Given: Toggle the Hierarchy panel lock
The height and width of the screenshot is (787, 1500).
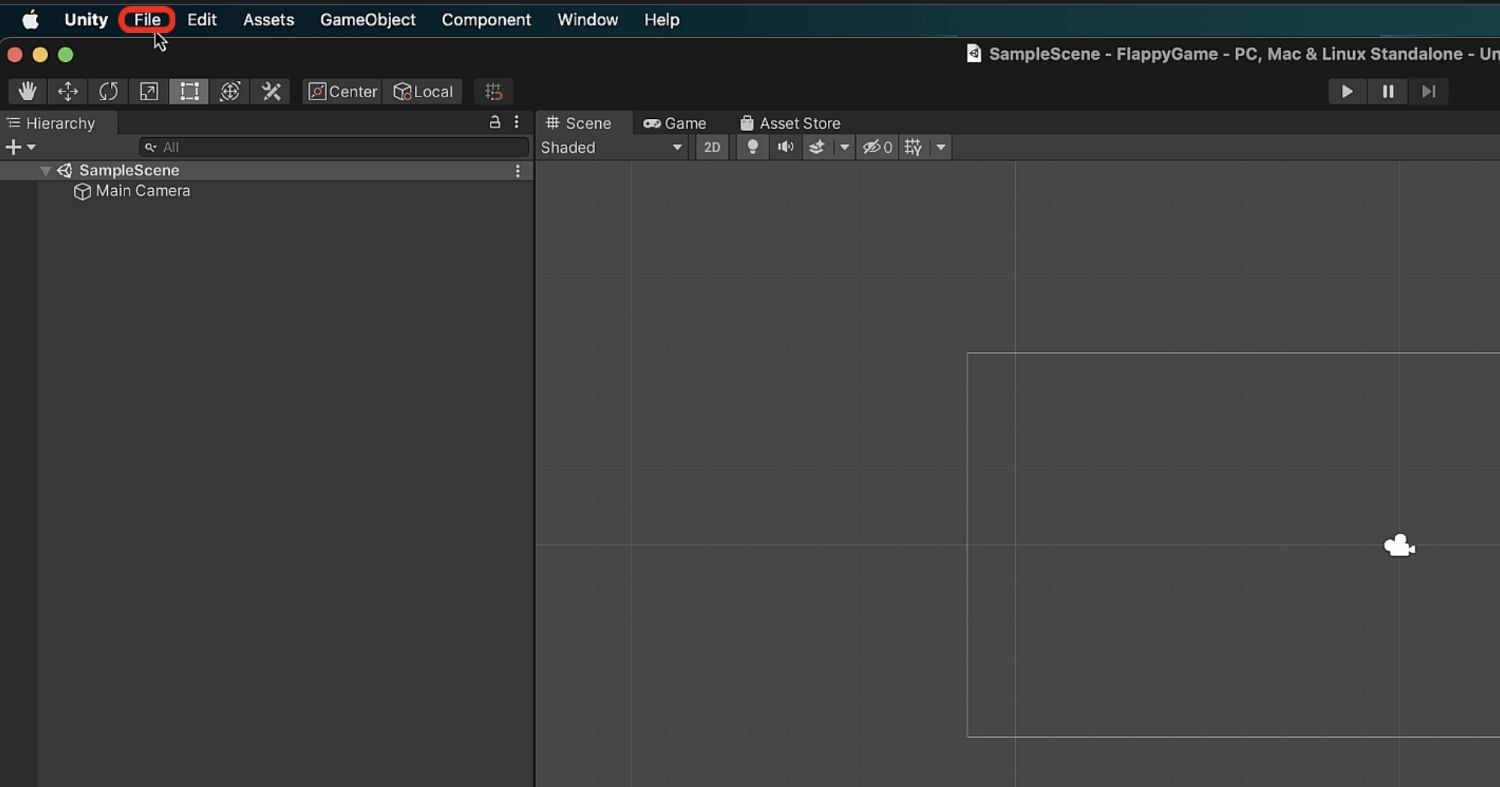Looking at the screenshot, I should coord(494,122).
